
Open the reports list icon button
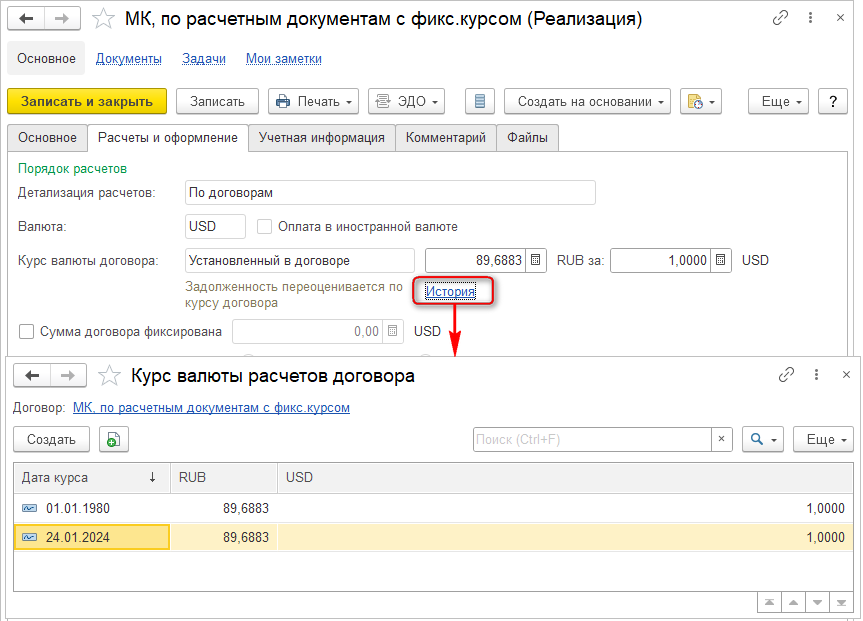click(479, 101)
